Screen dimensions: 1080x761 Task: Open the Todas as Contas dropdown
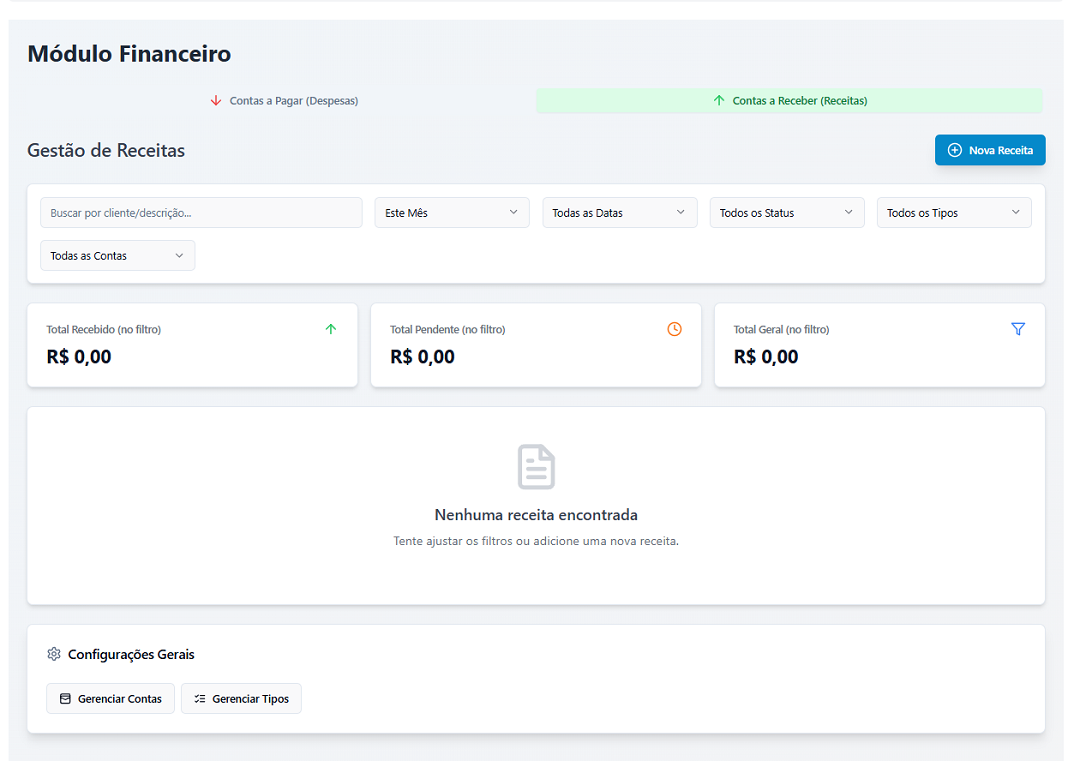pyautogui.click(x=118, y=256)
